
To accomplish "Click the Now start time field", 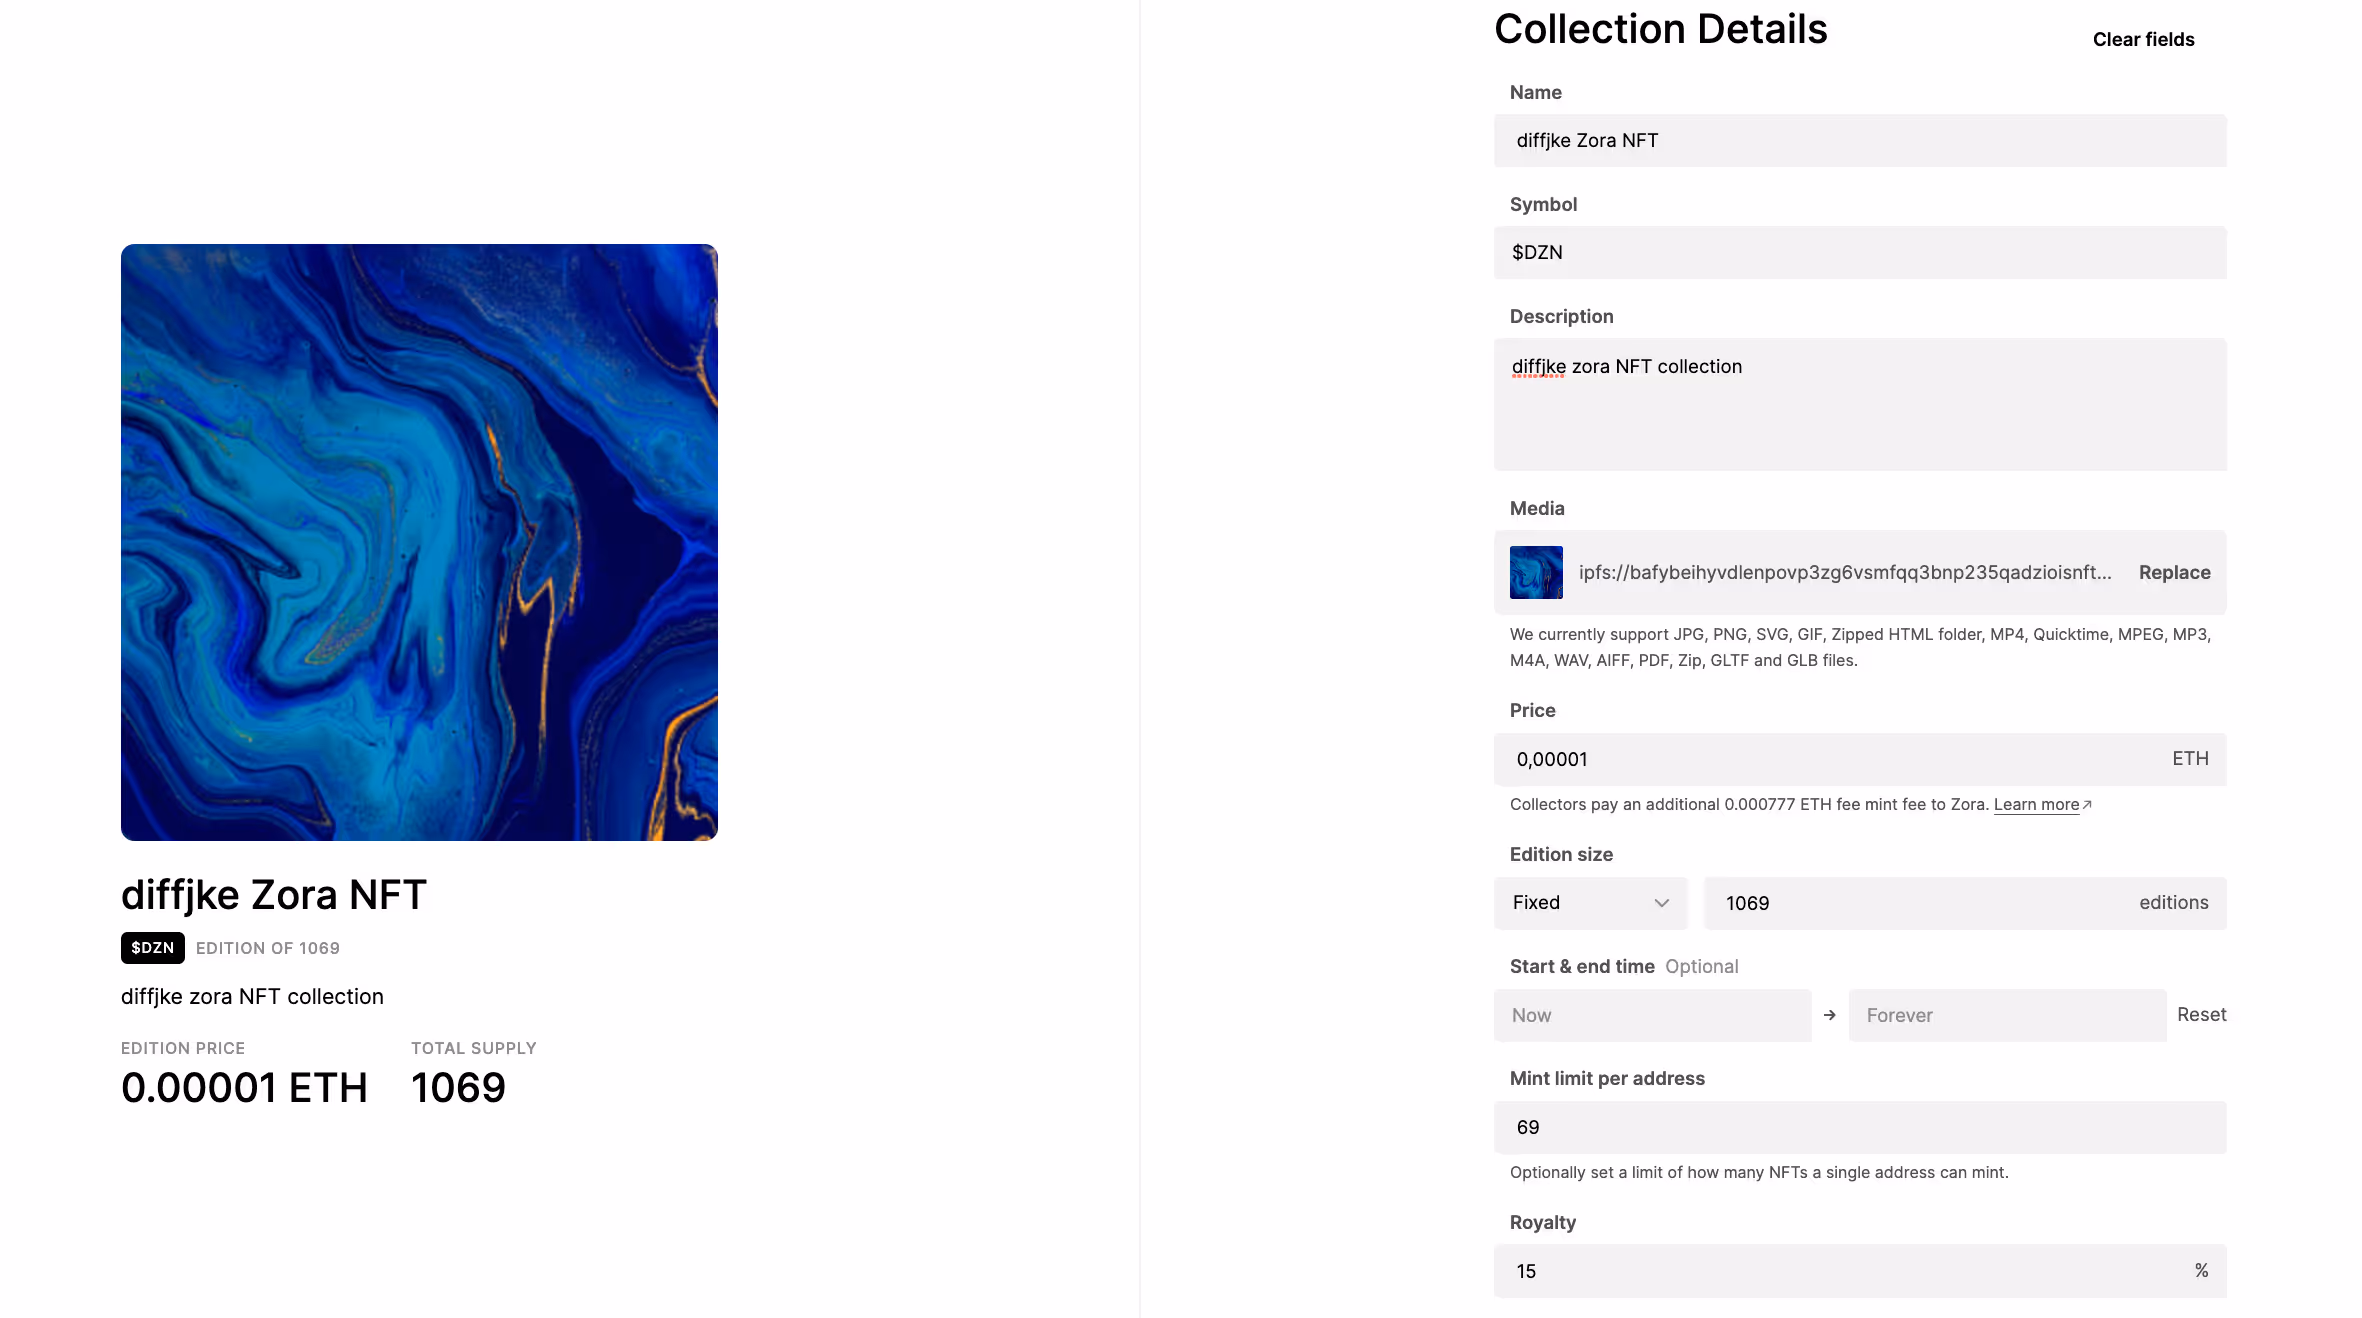I will 1652,1015.
